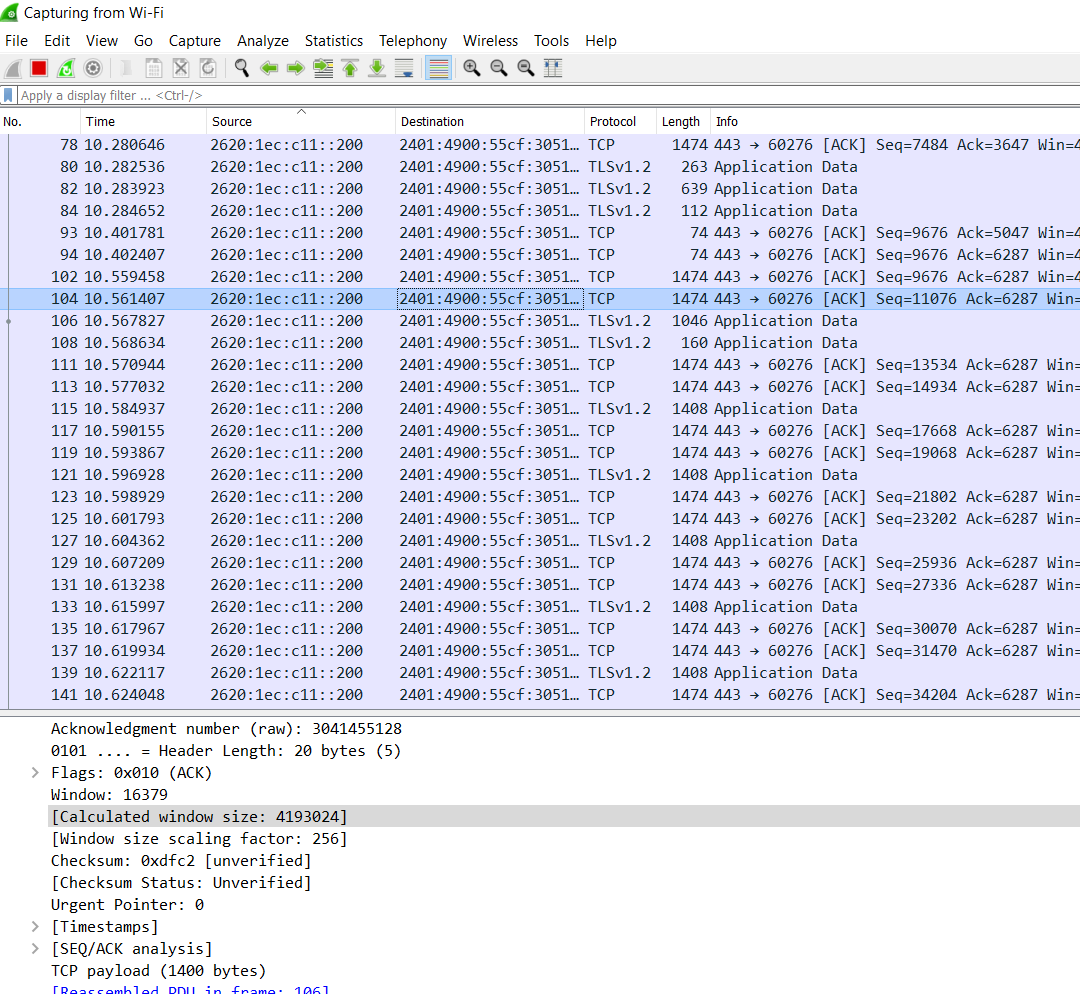Select the Calculated window size detail line
This screenshot has width=1080, height=994.
563,817
